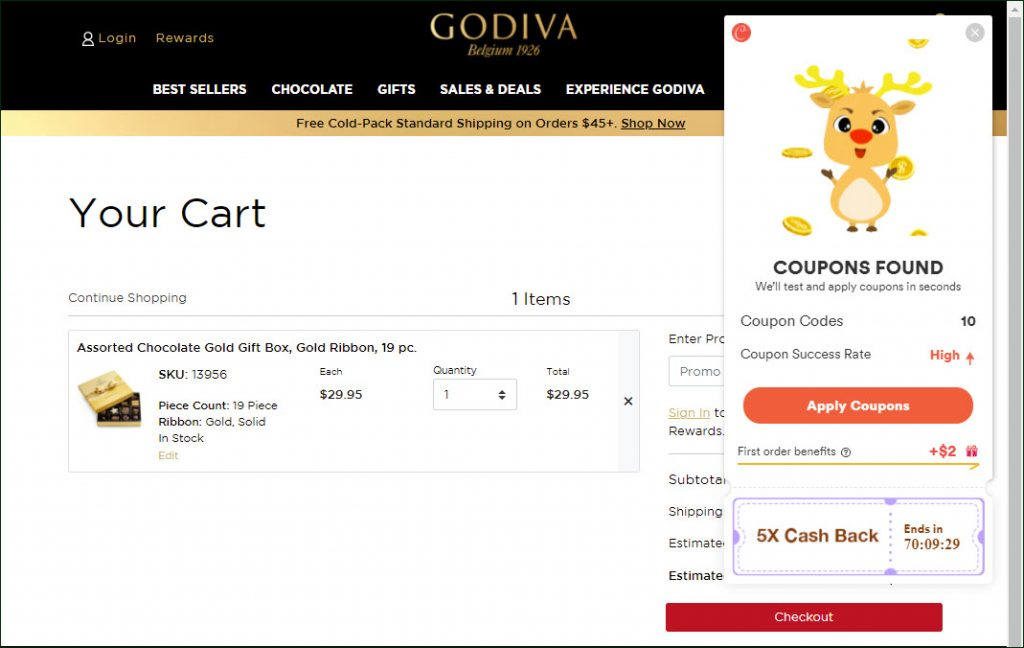Click the Your Cart heading

coord(168,214)
